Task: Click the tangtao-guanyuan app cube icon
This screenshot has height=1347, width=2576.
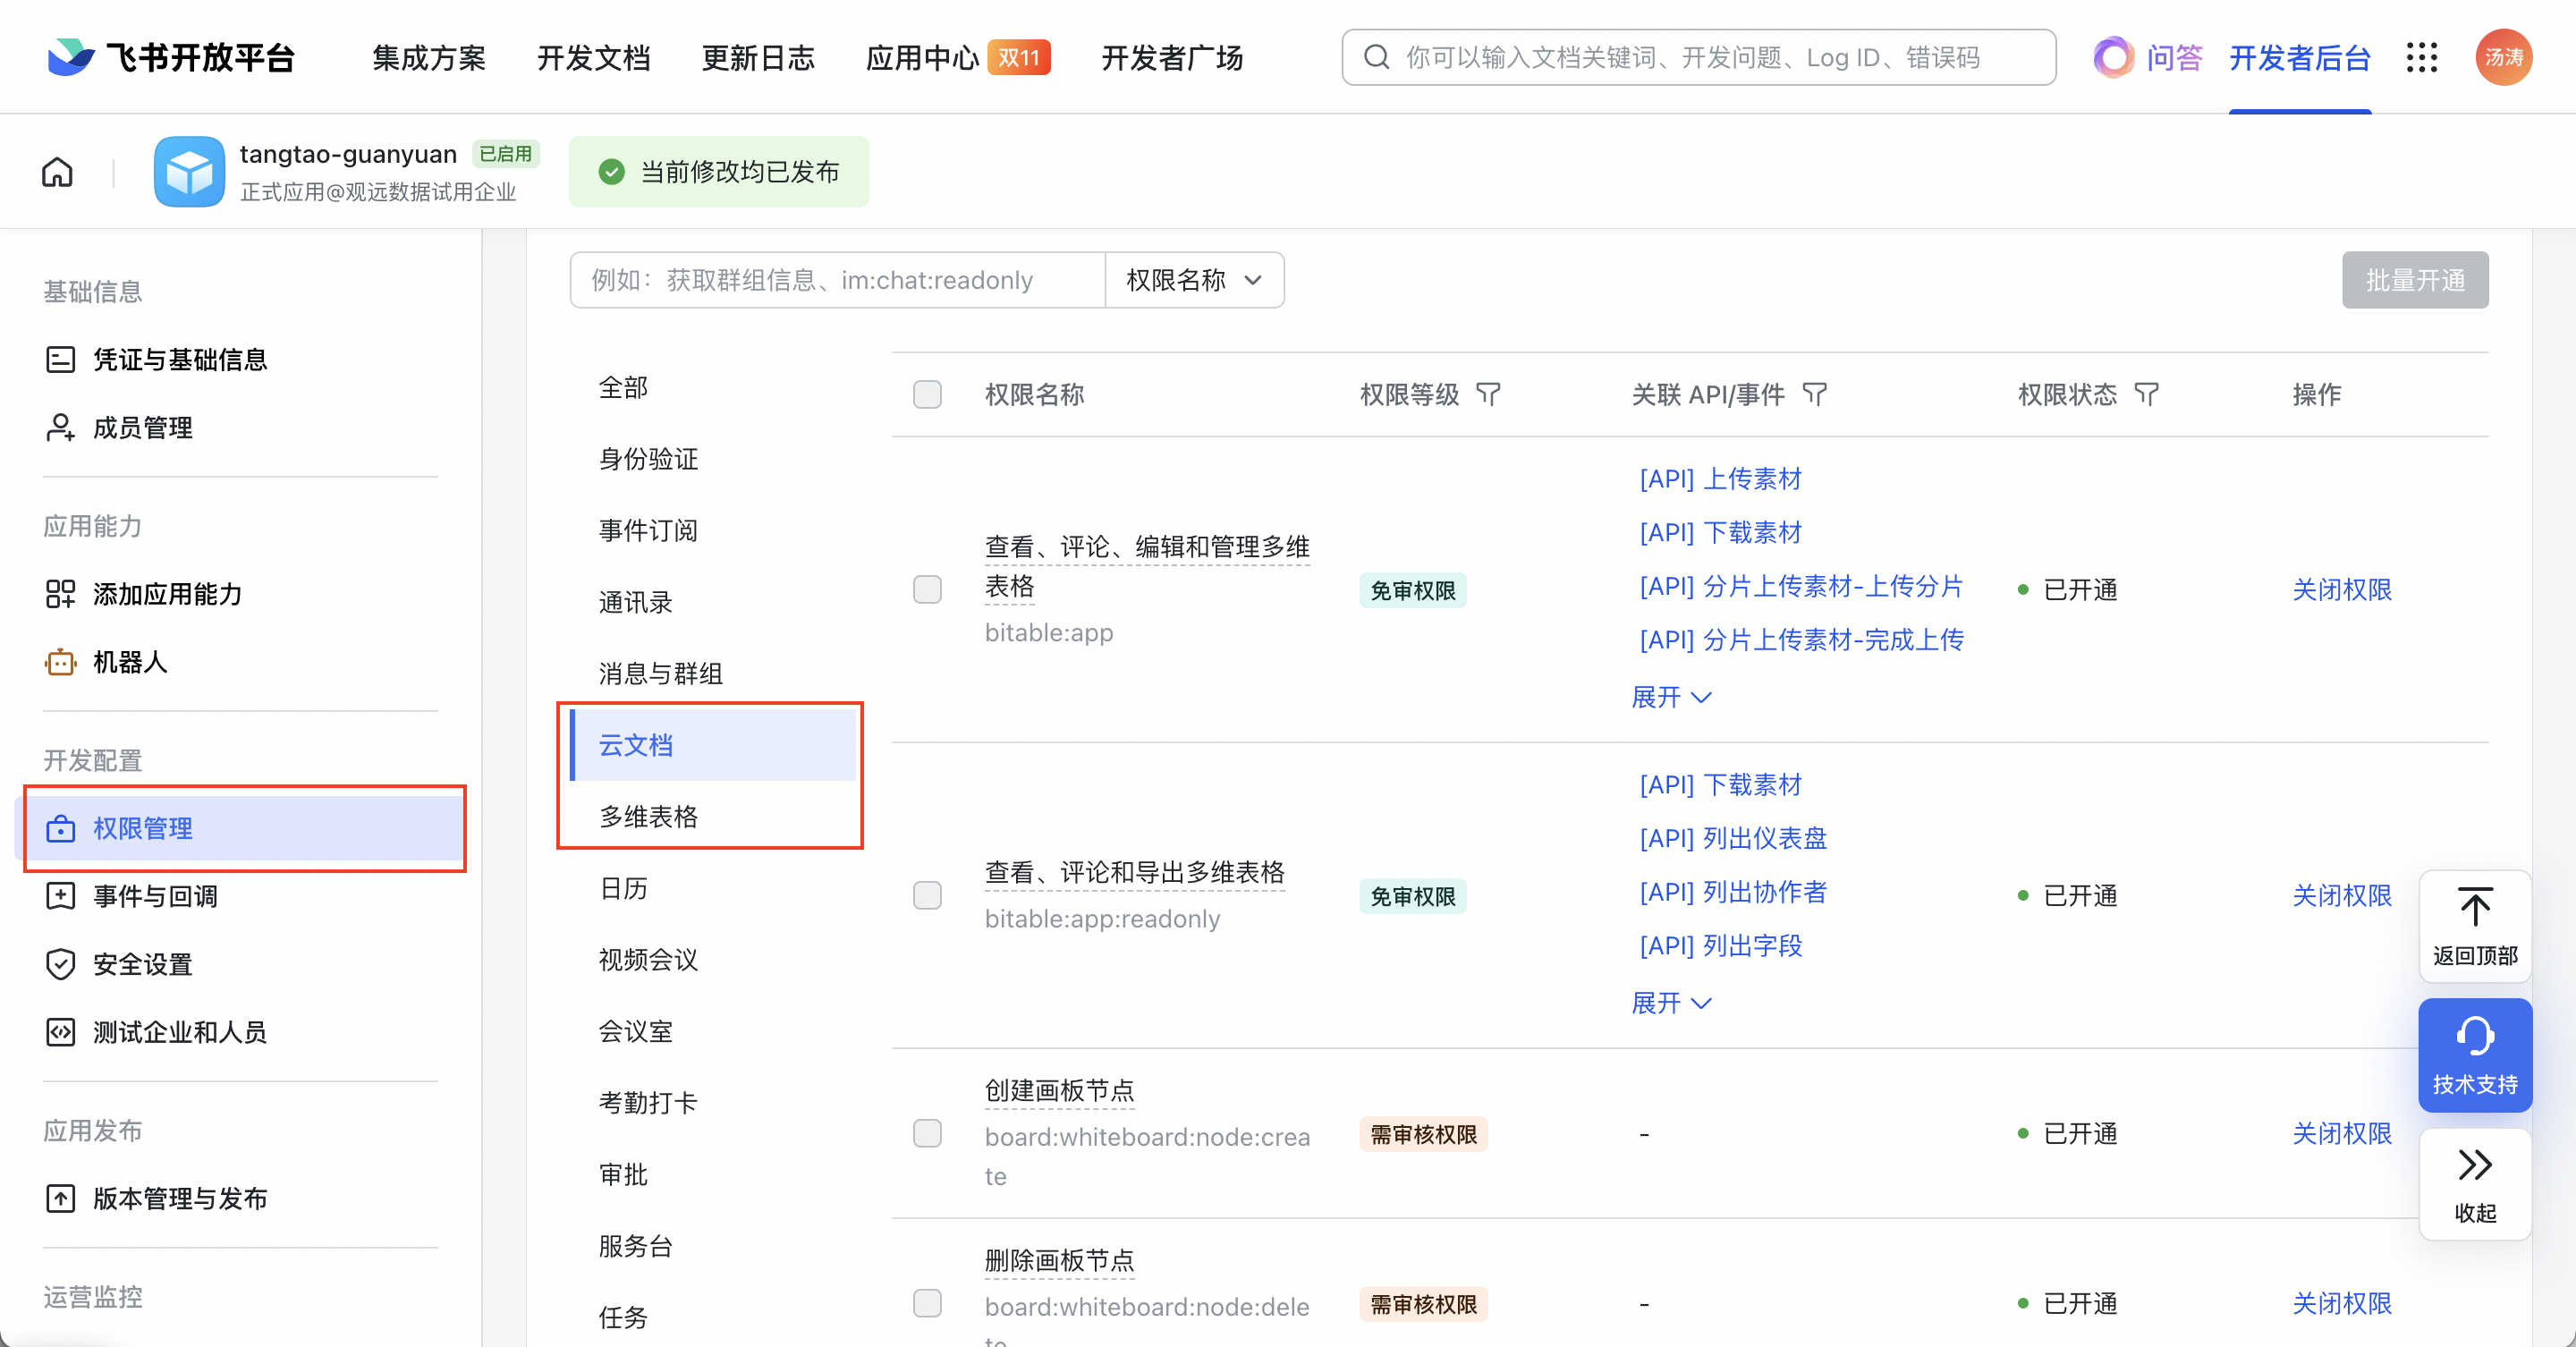Action: [189, 172]
